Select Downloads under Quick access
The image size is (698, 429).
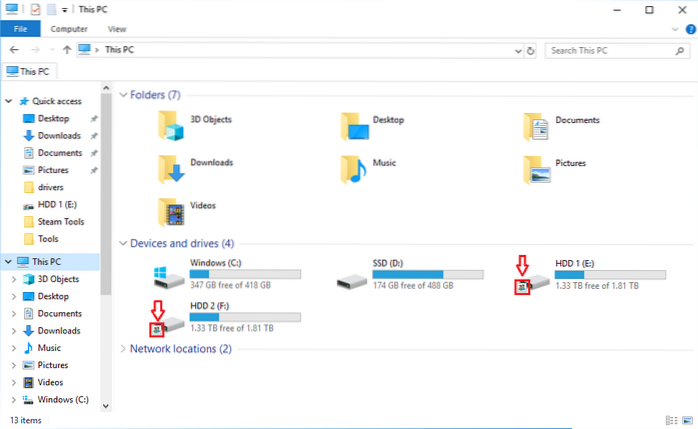tap(59, 135)
